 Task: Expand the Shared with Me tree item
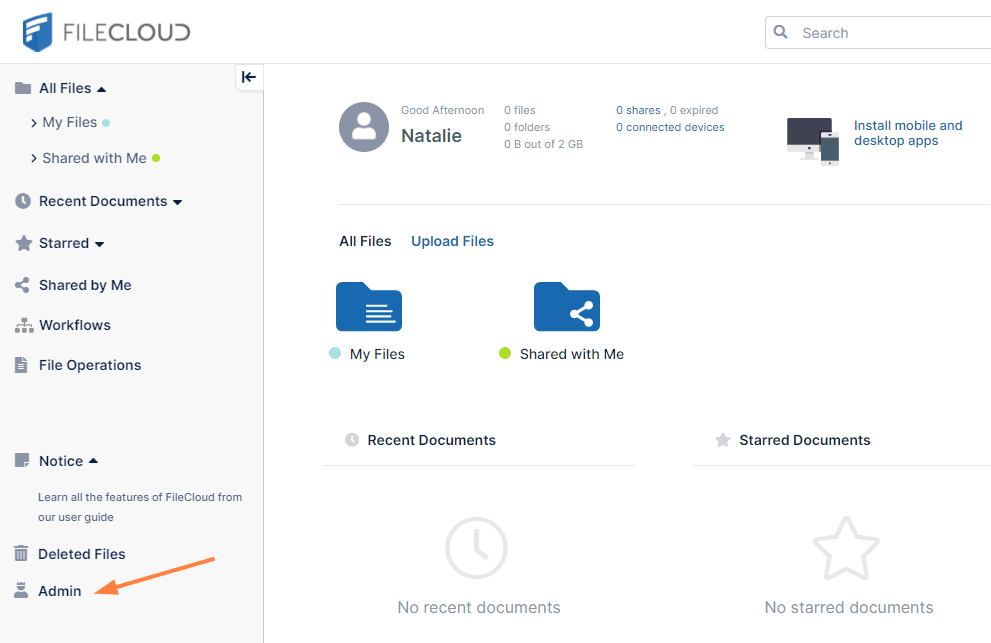[34, 159]
